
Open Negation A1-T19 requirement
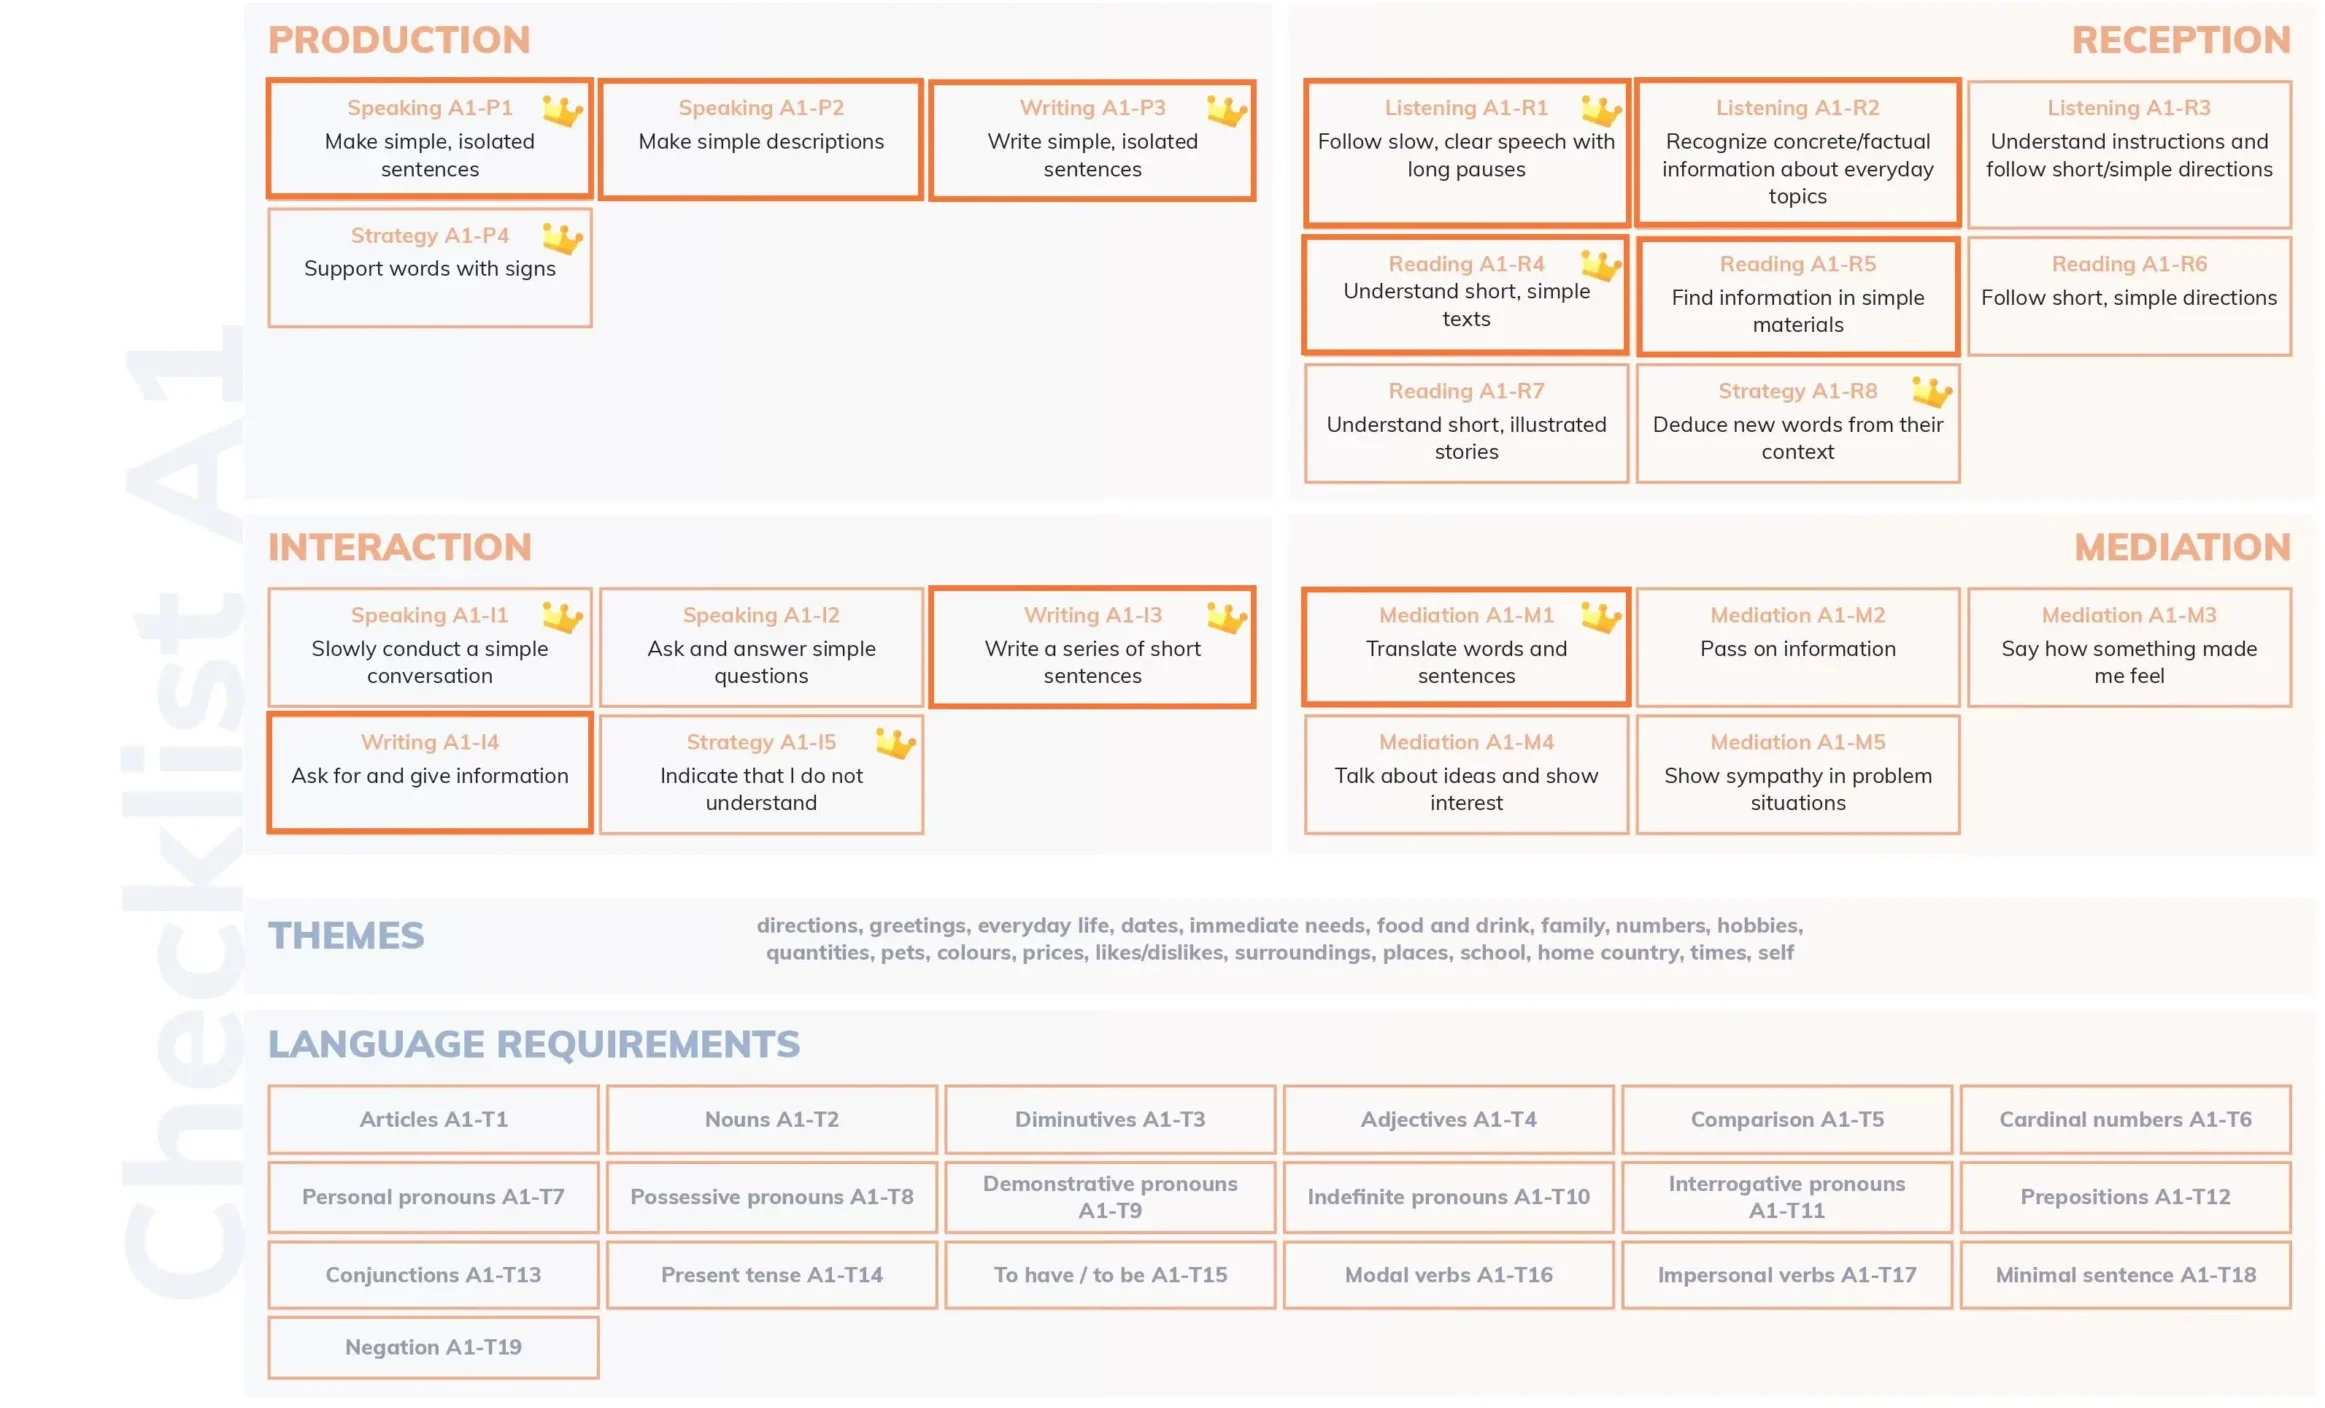pos(433,1347)
